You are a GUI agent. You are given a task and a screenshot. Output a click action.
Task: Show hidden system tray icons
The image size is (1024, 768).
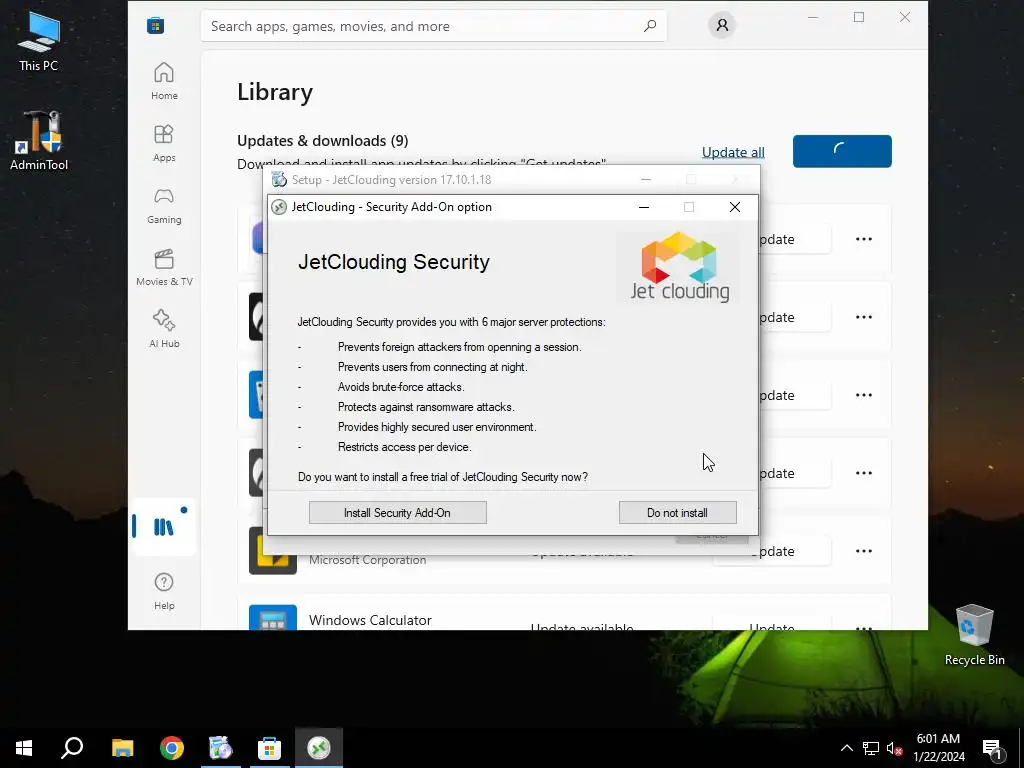[846, 748]
